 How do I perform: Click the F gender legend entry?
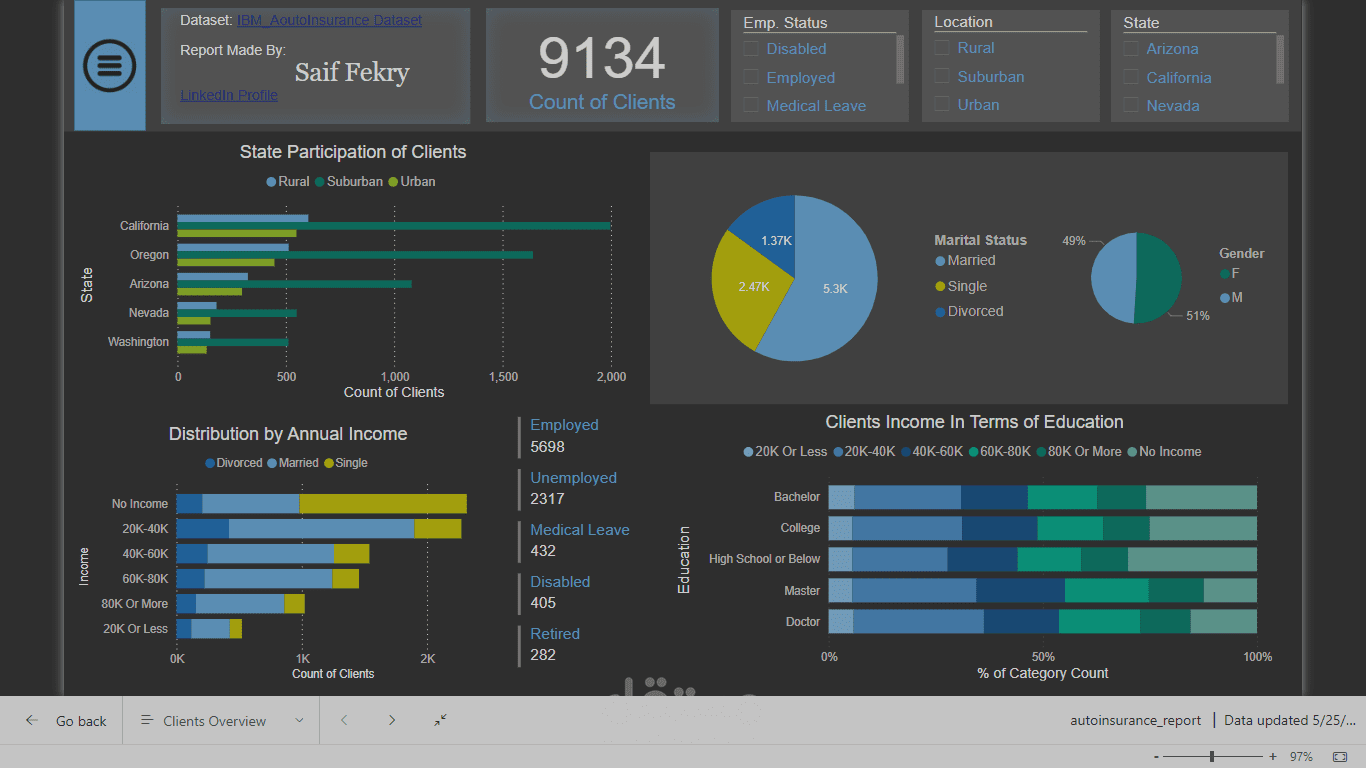point(1229,273)
